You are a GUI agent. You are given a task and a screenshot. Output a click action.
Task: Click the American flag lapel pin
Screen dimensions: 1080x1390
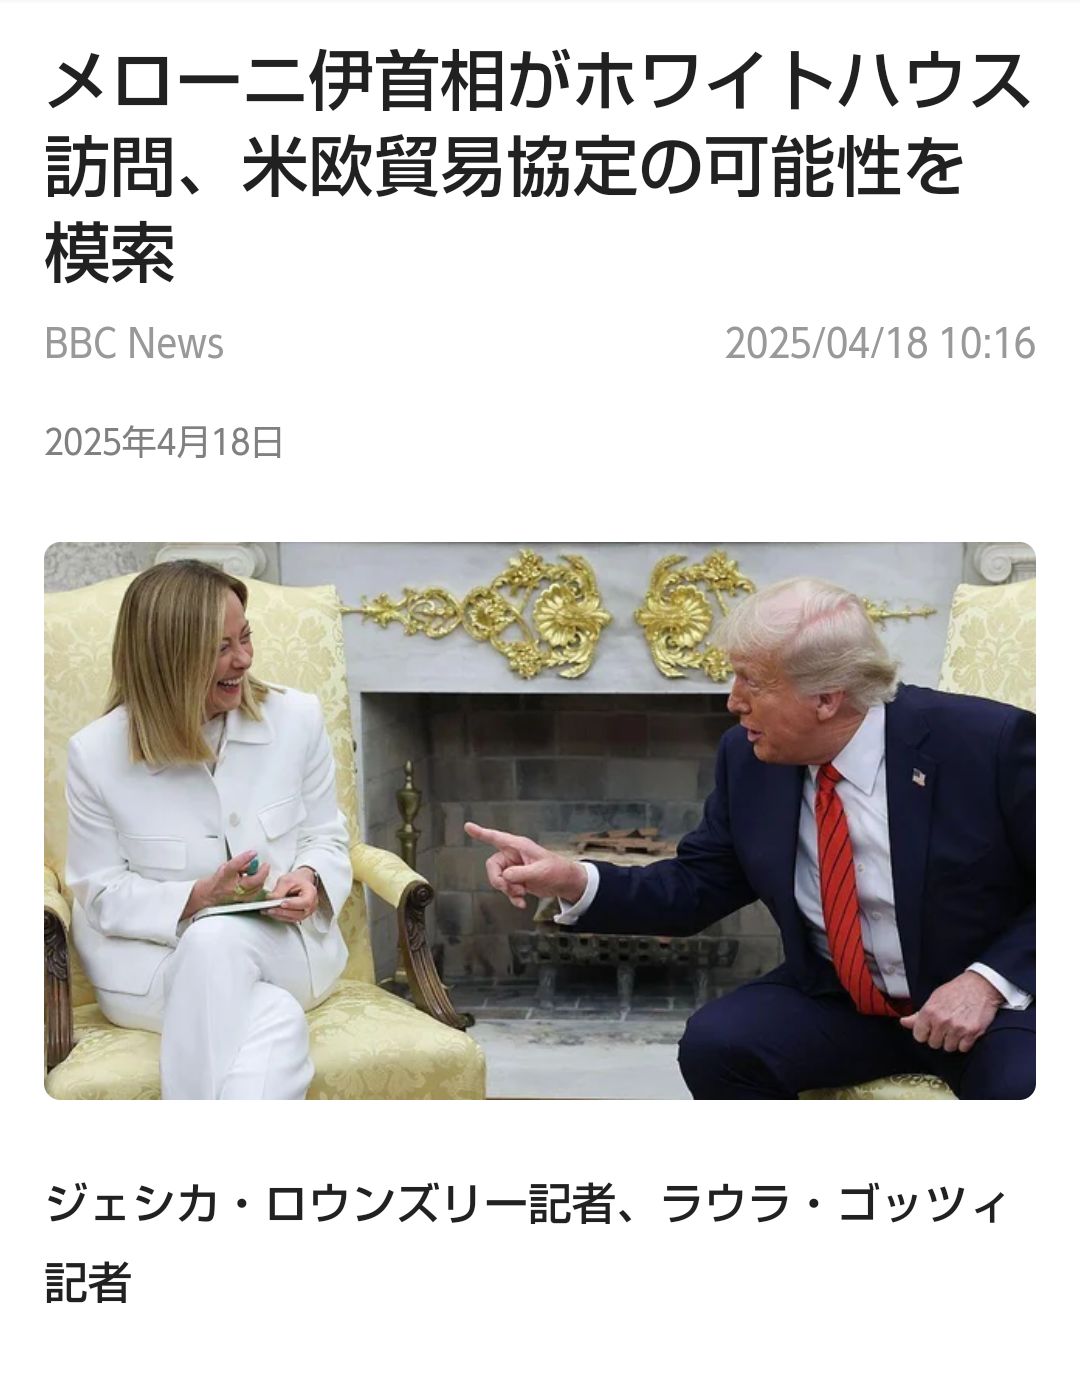click(x=919, y=776)
